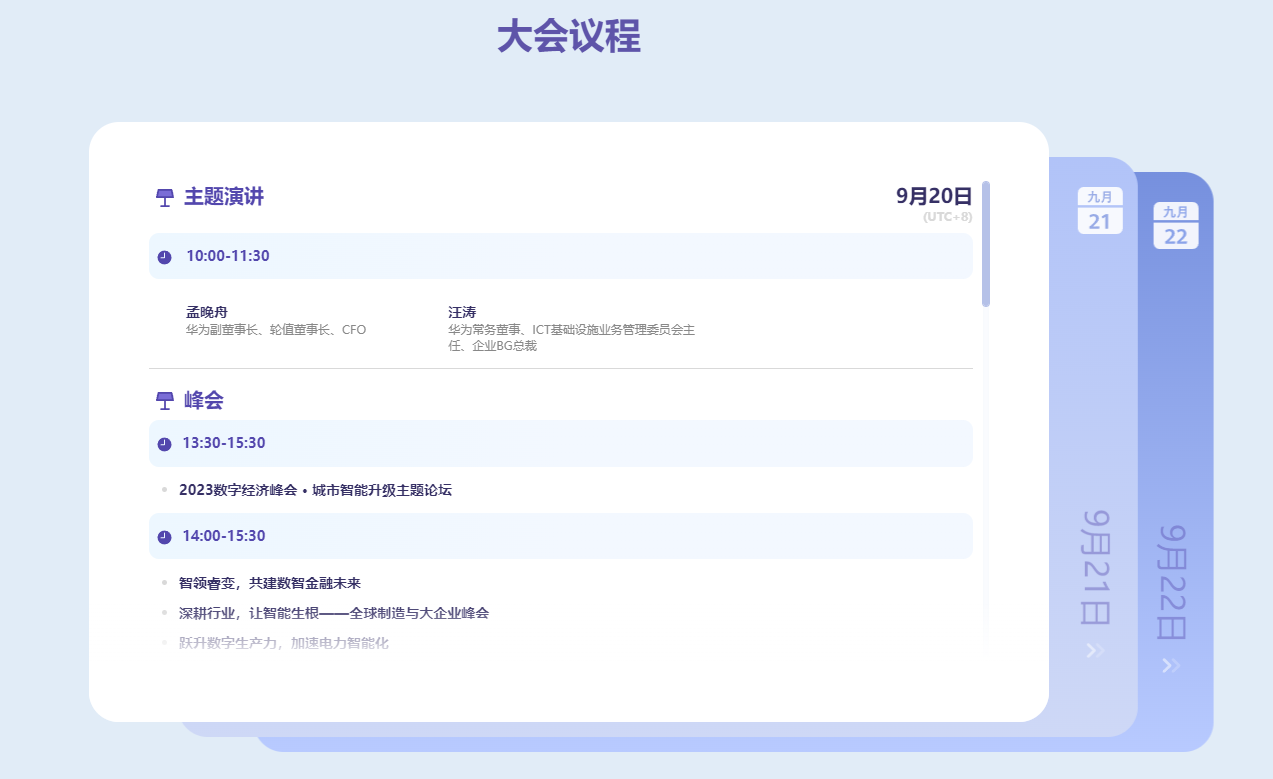Open the 深耕行业，让智能生根 summit session
Viewport: 1273px width, 779px height.
coord(333,613)
